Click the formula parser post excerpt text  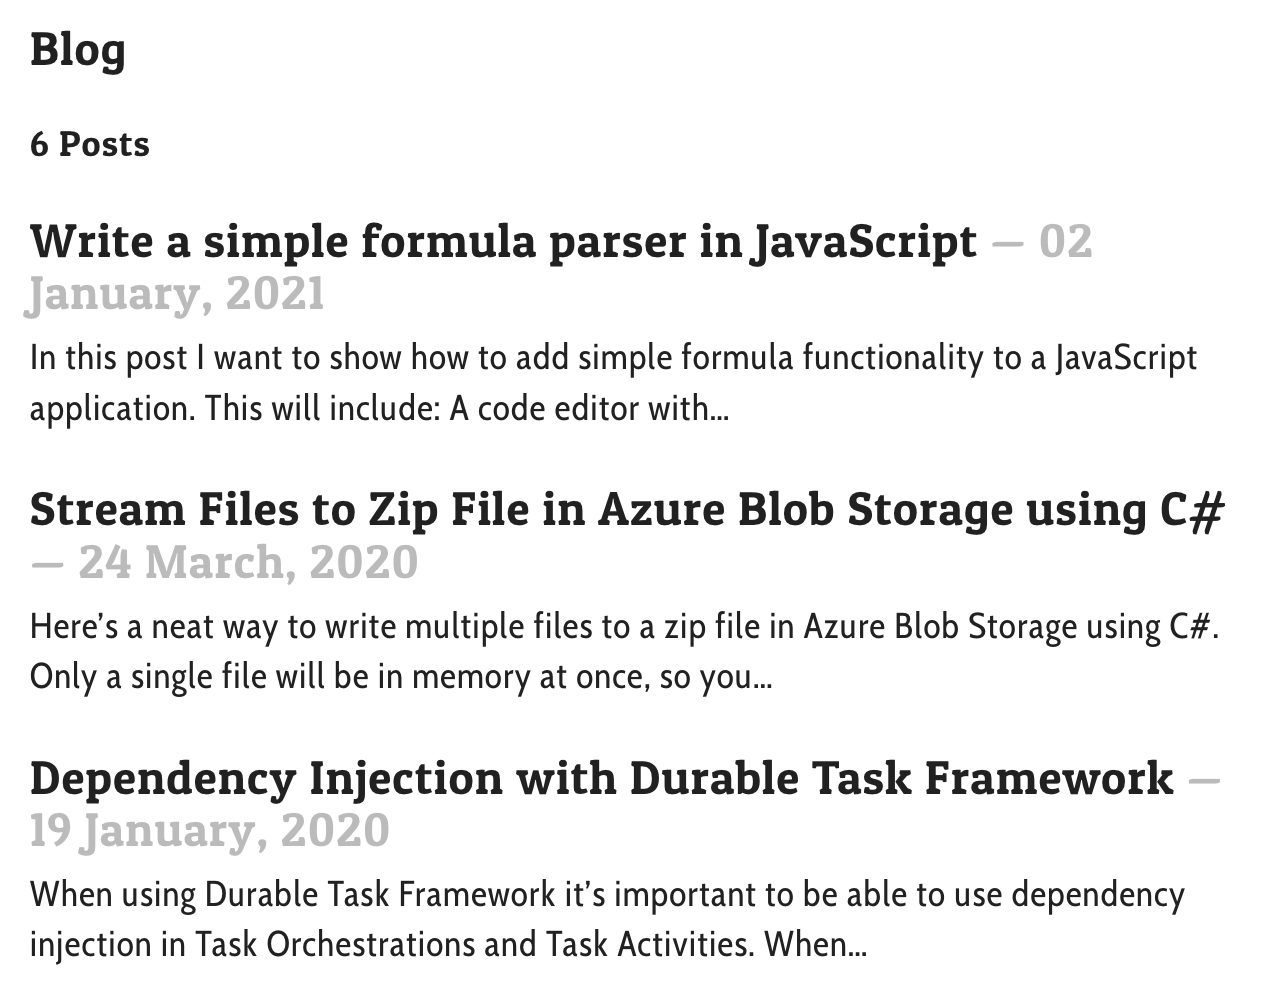(x=613, y=384)
